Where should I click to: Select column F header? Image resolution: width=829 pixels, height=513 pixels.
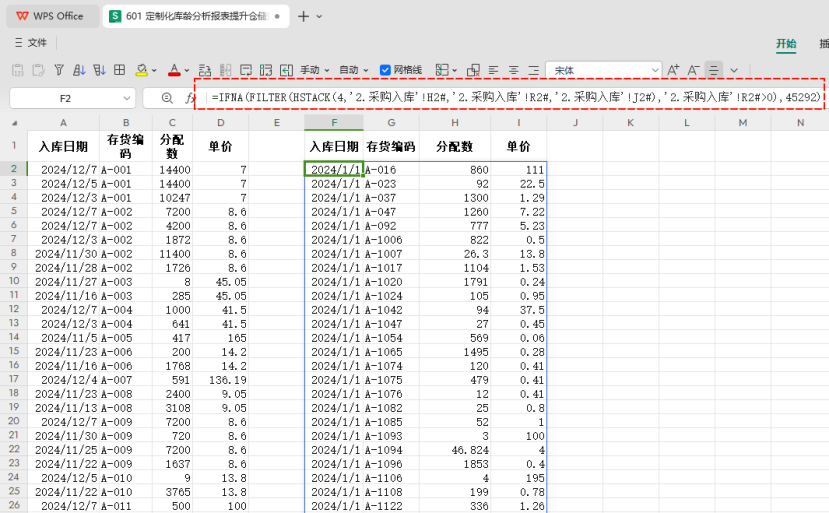click(x=333, y=122)
